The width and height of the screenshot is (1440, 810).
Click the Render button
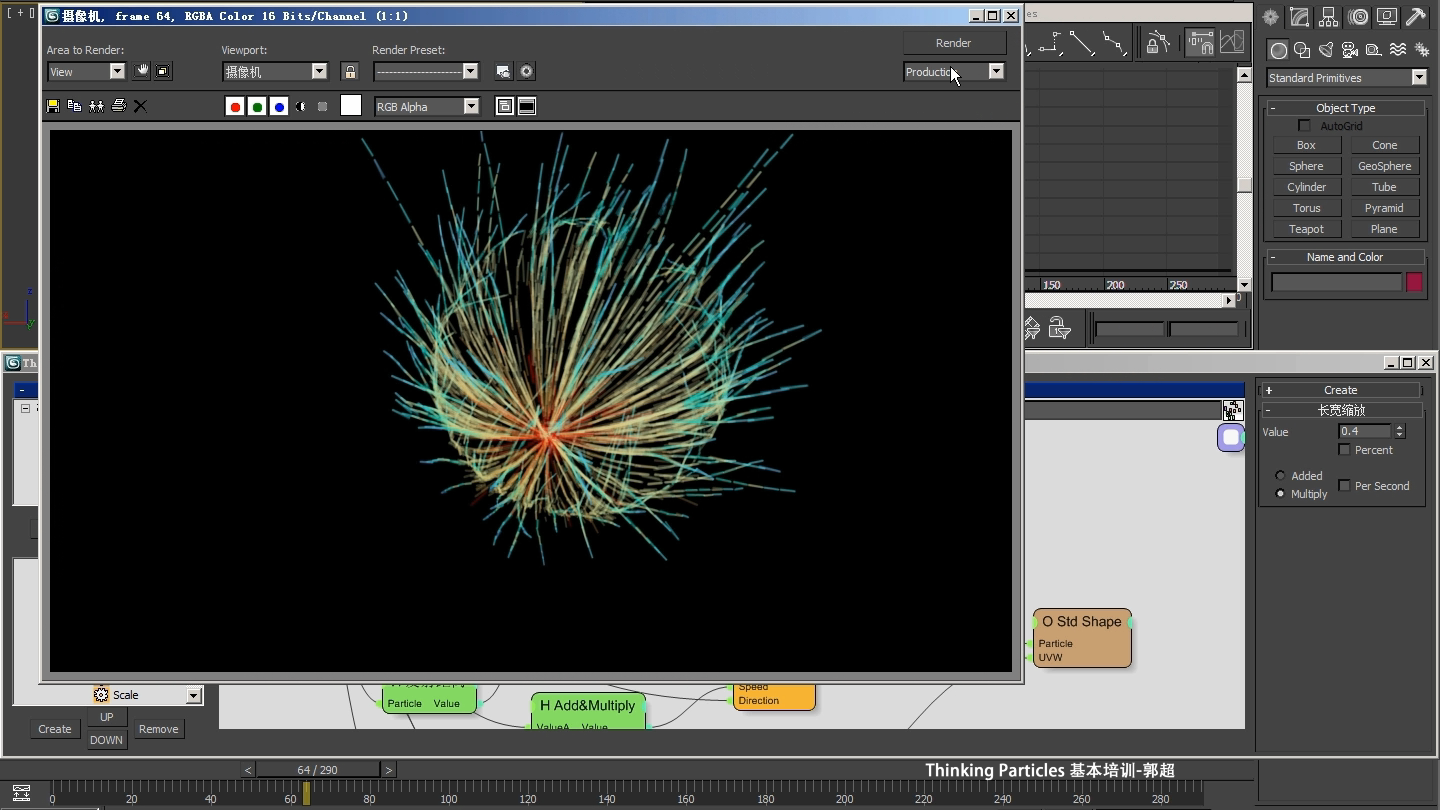[x=954, y=43]
